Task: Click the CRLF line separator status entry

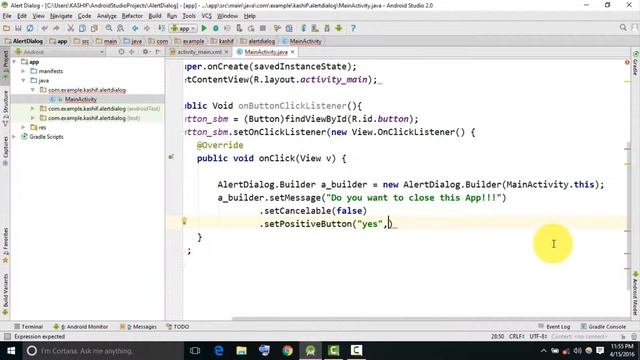Action: pos(517,336)
